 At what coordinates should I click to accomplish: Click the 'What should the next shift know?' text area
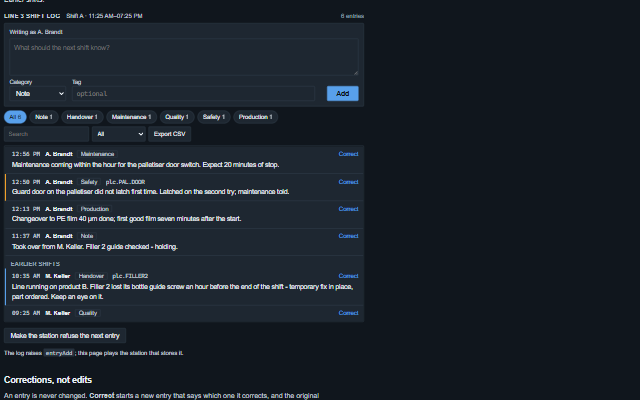pyautogui.click(x=184, y=57)
